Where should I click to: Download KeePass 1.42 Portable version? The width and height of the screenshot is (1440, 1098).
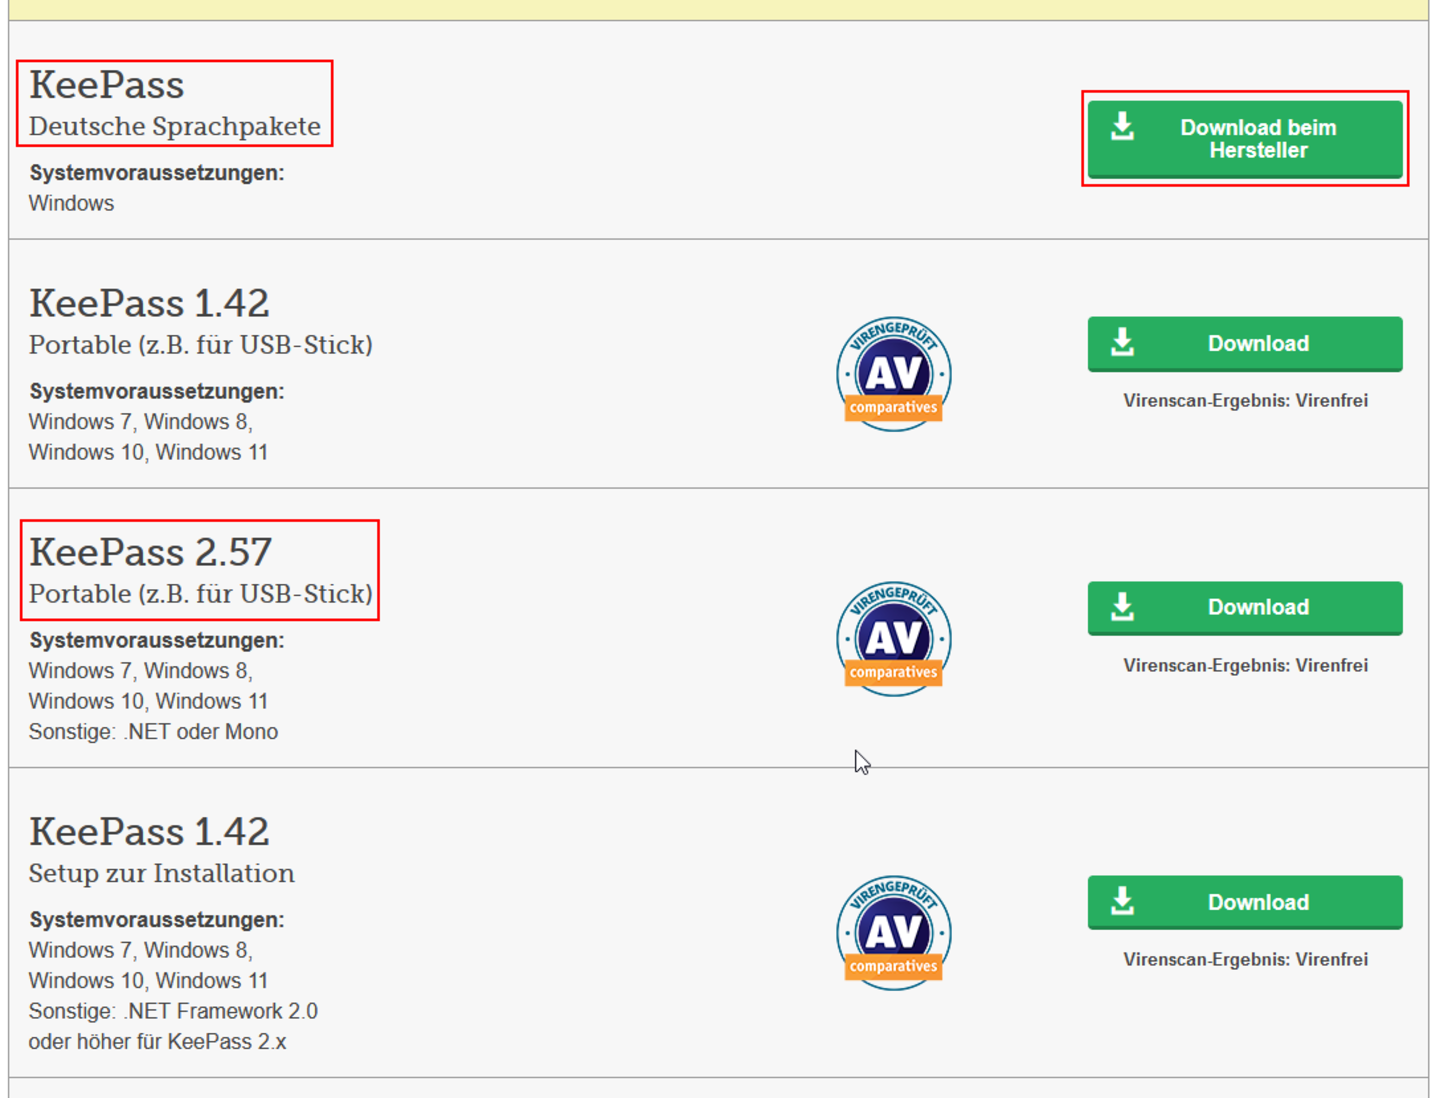[x=1245, y=344]
